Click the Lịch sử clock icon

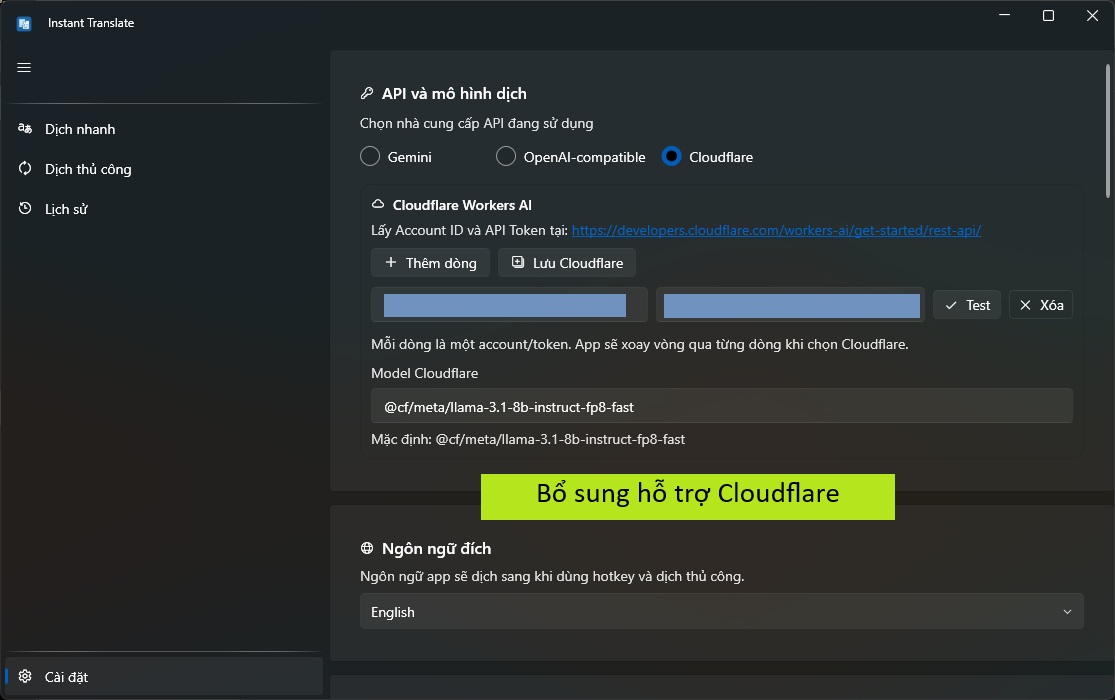(25, 208)
